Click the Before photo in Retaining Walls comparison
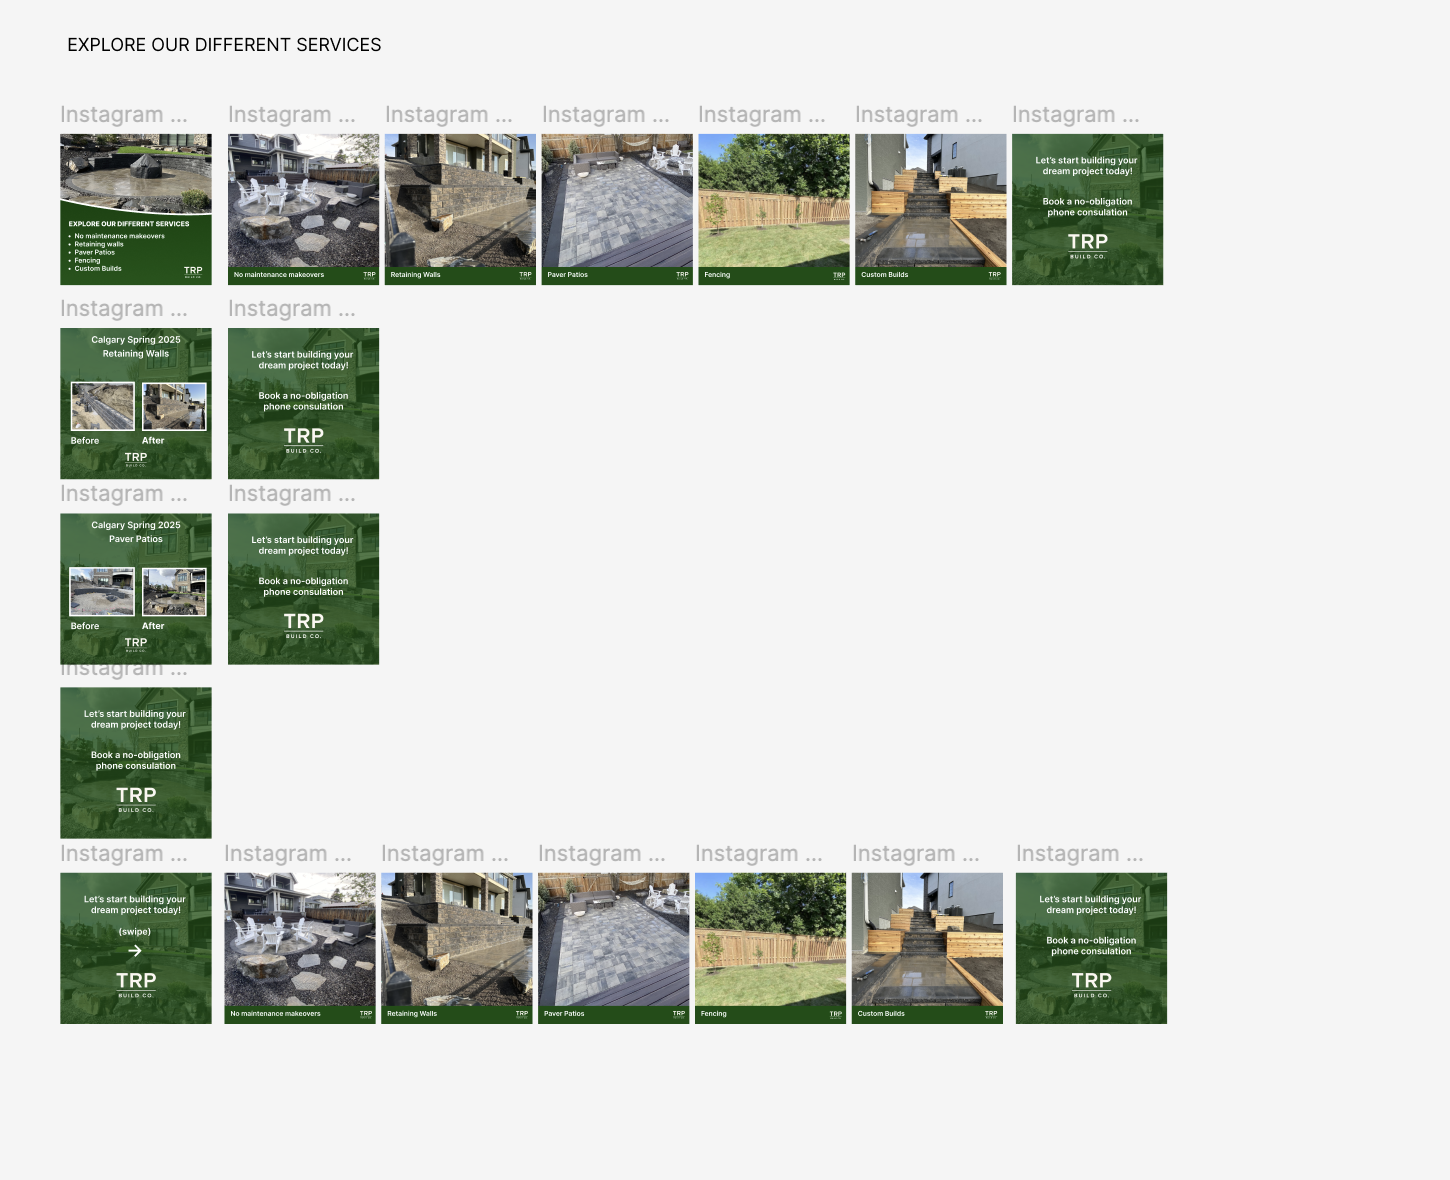 pyautogui.click(x=102, y=407)
